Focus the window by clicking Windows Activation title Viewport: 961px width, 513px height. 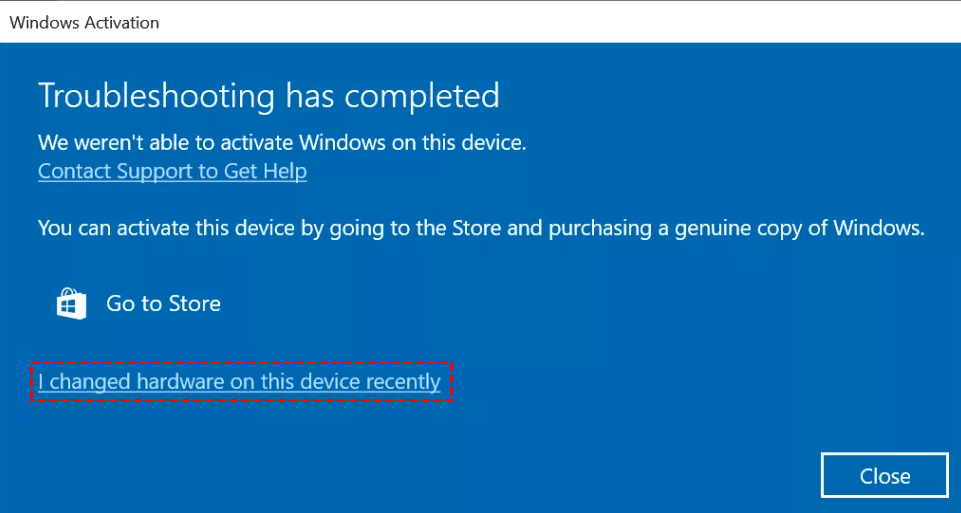click(84, 21)
